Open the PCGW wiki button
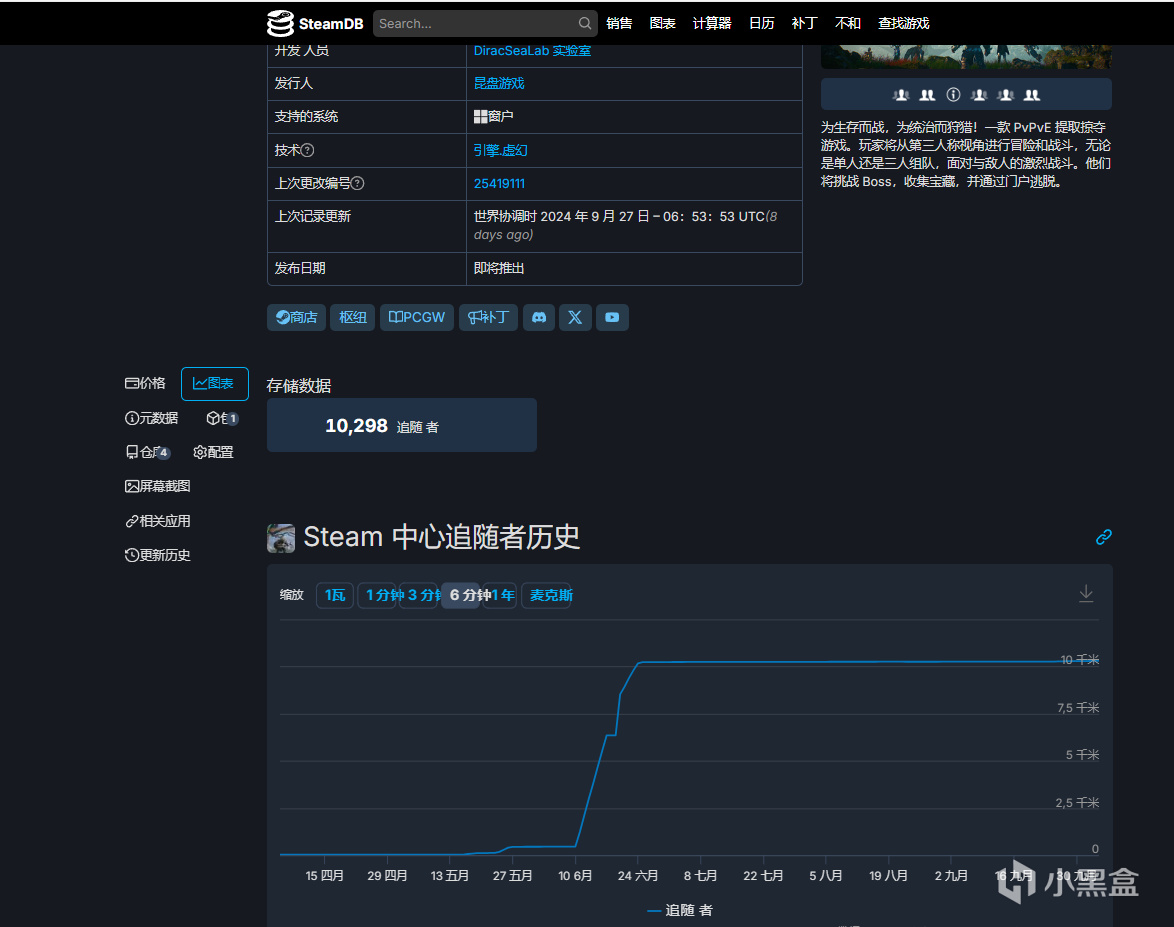1174x927 pixels. pyautogui.click(x=417, y=317)
